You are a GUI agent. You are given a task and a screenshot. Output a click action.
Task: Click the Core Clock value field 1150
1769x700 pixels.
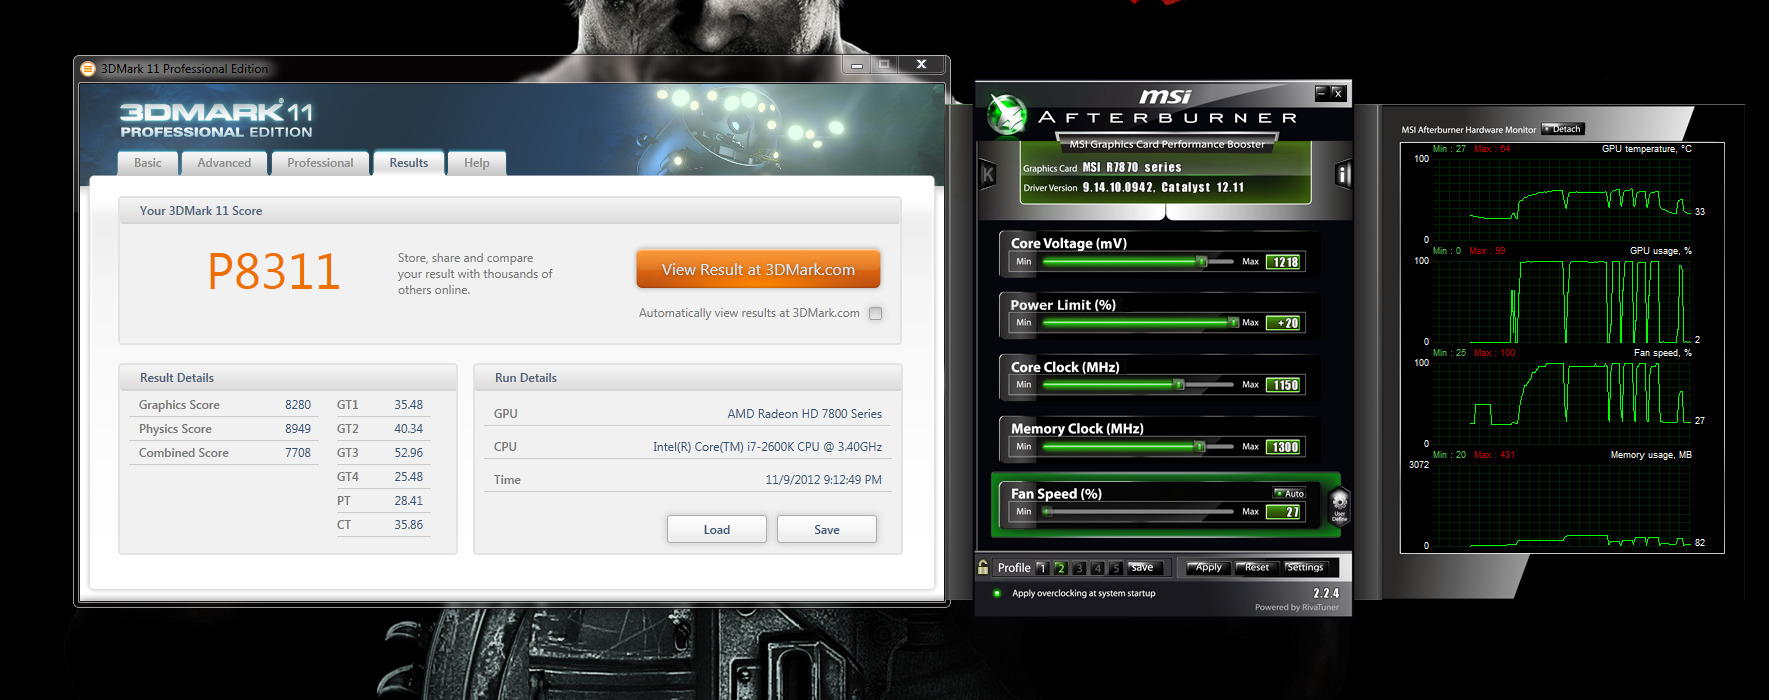(x=1285, y=385)
